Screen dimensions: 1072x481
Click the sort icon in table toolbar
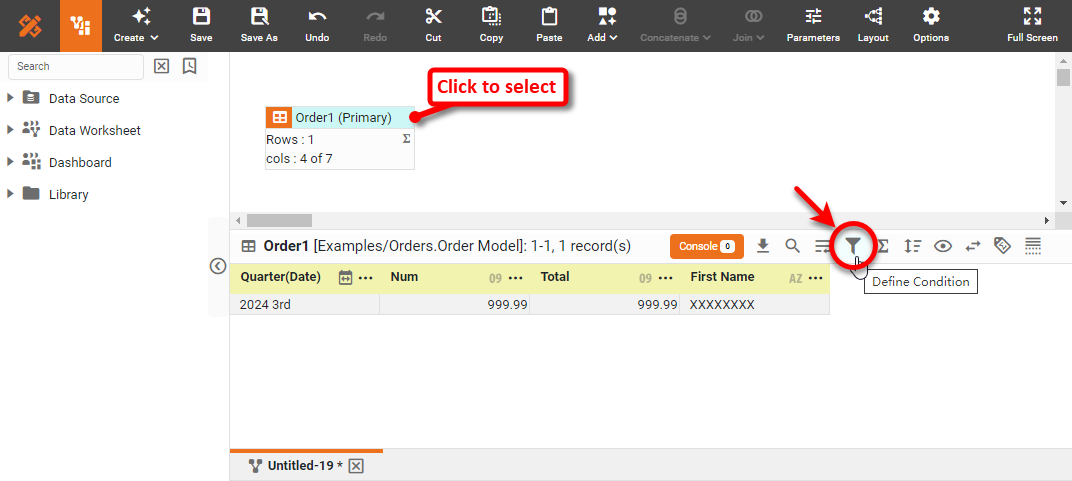tap(912, 246)
